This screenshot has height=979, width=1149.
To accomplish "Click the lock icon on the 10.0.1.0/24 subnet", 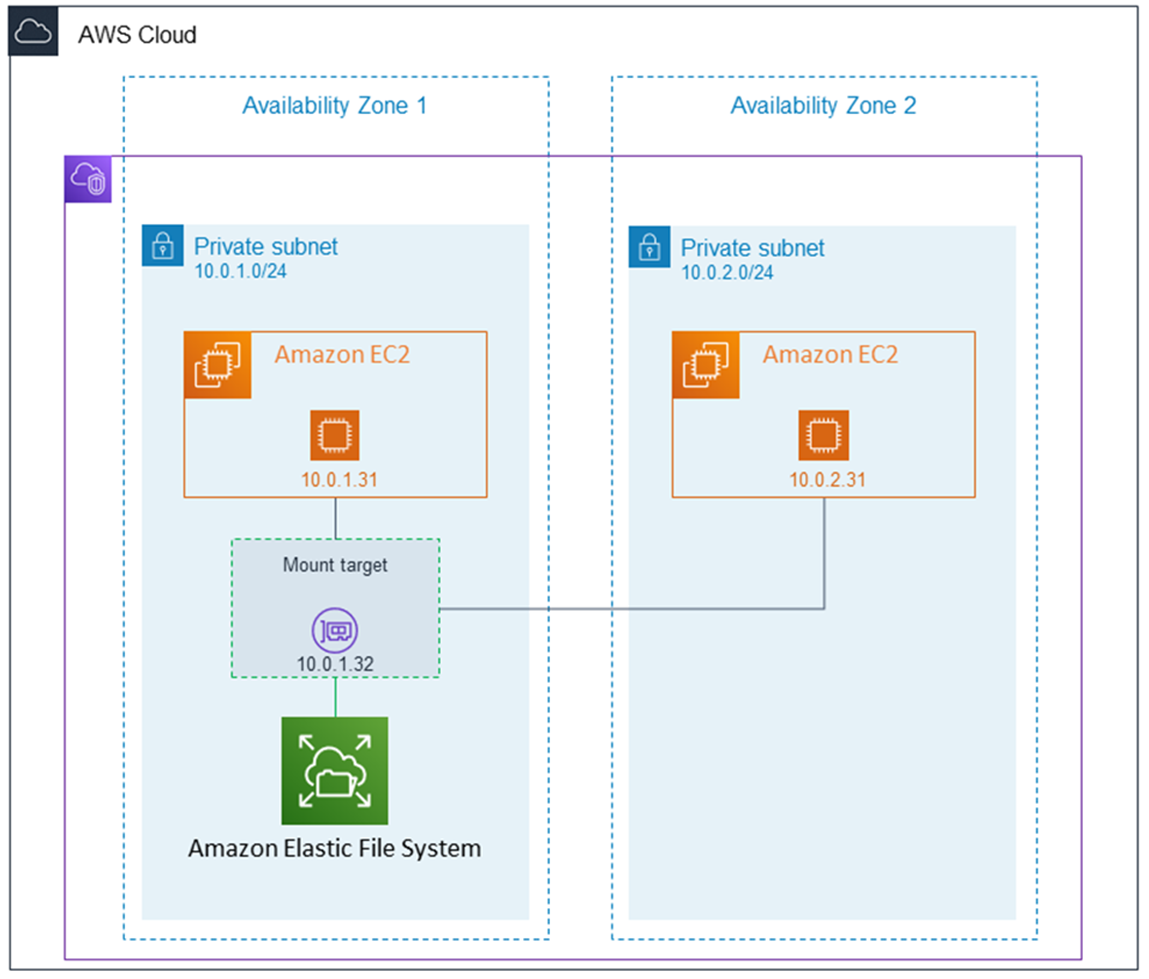I will (x=162, y=247).
